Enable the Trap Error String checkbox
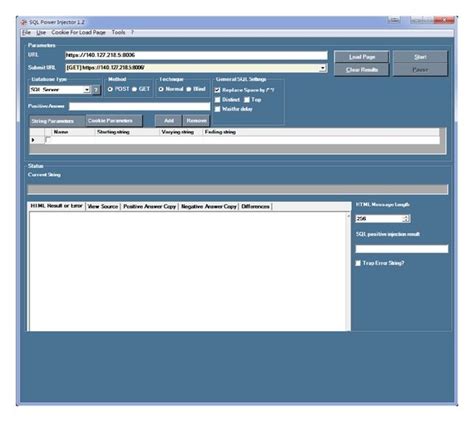 click(x=358, y=263)
